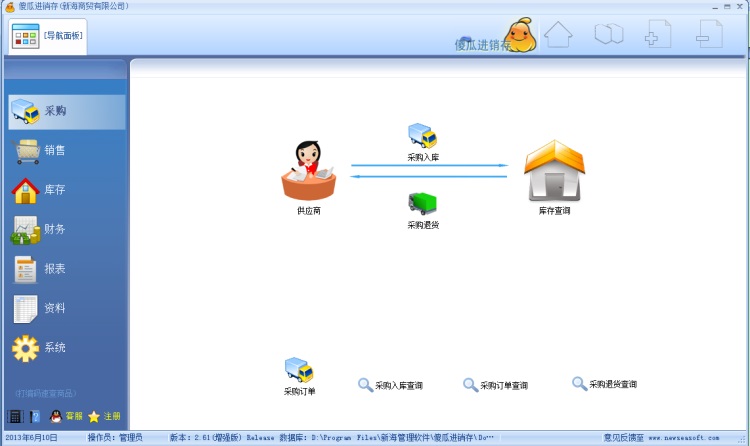This screenshot has height=446, width=750.
Task: Click the 采购退货查询 search link
Action: (604, 384)
